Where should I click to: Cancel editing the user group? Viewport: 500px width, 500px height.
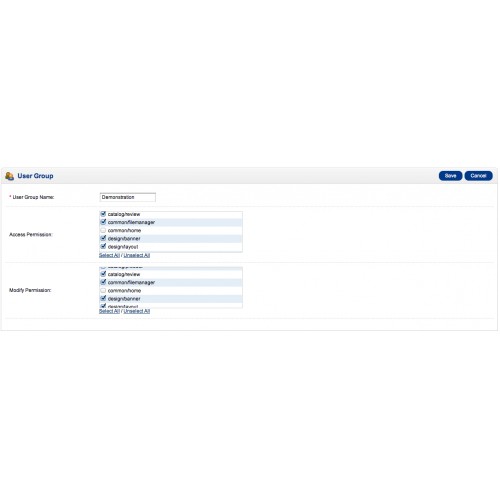[478, 176]
